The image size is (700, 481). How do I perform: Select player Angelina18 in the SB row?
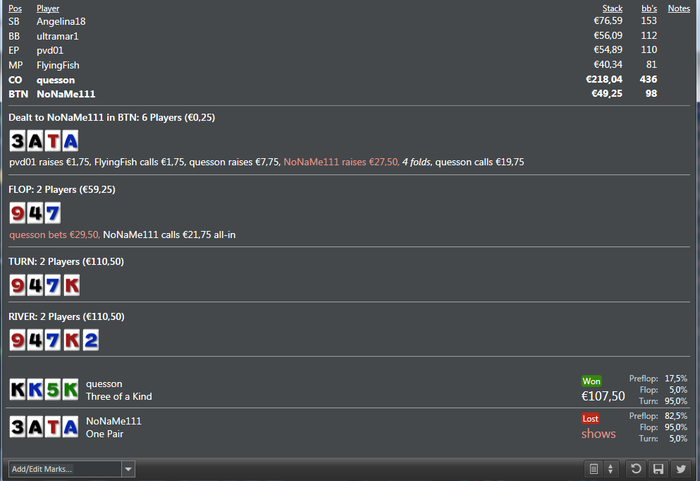coord(61,21)
